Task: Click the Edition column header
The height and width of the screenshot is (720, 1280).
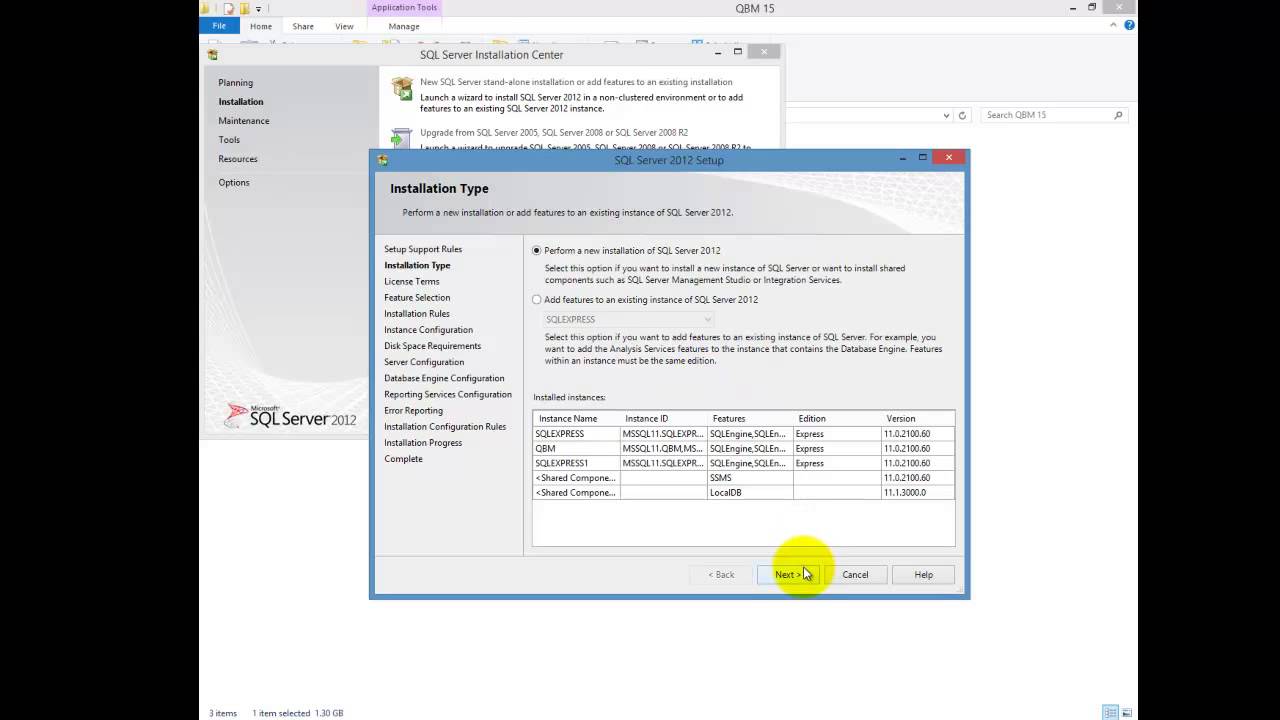Action: coord(837,419)
